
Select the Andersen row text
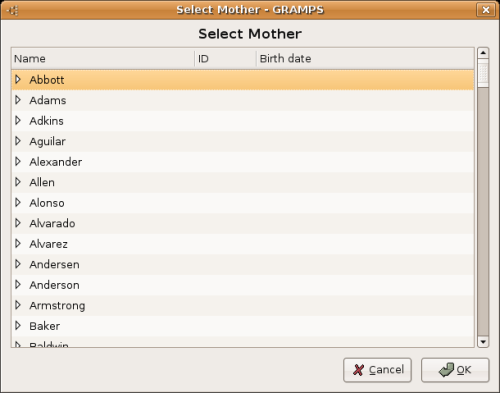[x=54, y=264]
